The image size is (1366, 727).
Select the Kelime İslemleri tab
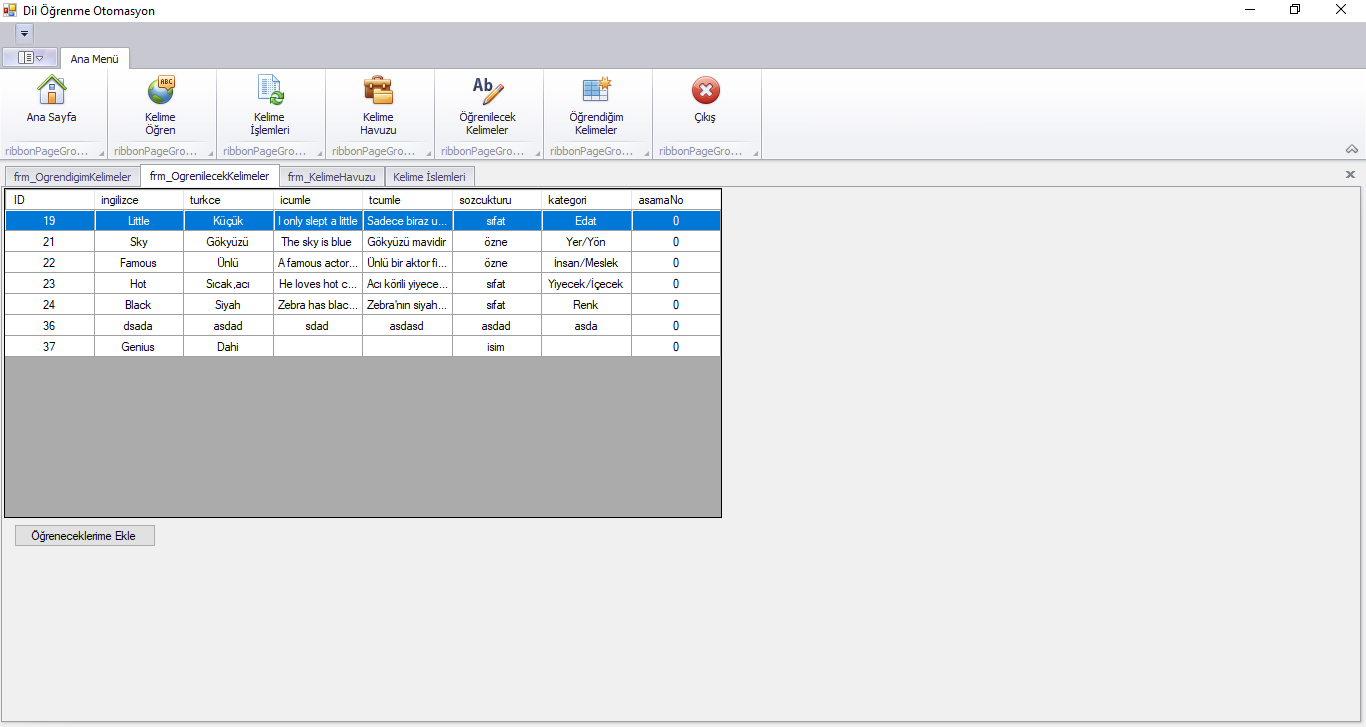(x=429, y=176)
